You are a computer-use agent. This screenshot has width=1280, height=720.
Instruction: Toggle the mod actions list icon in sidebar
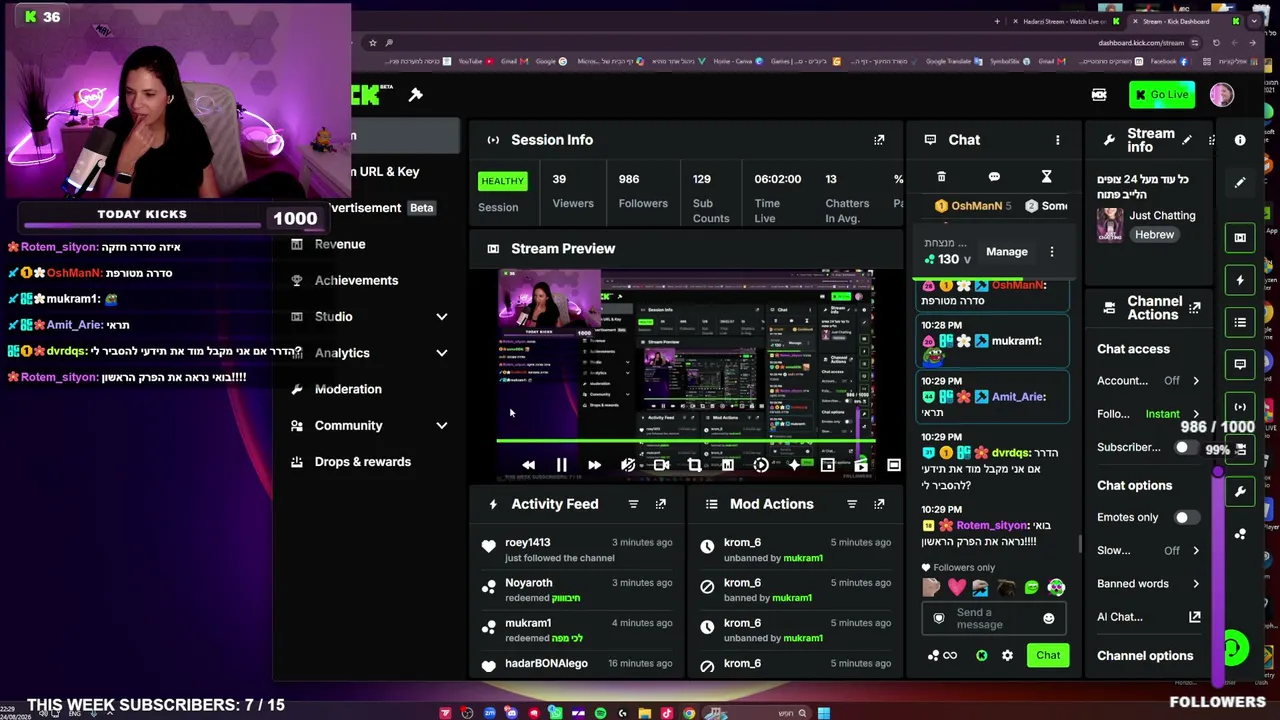1240,322
